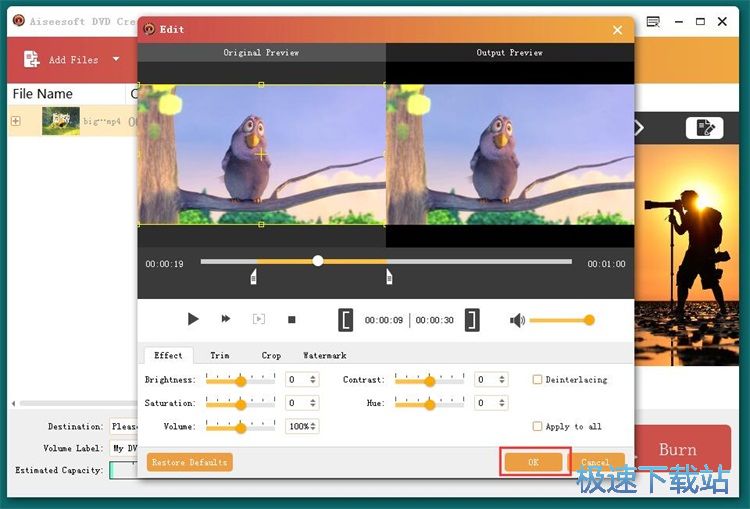
Task: Mute audio via the speaker icon
Action: [517, 320]
